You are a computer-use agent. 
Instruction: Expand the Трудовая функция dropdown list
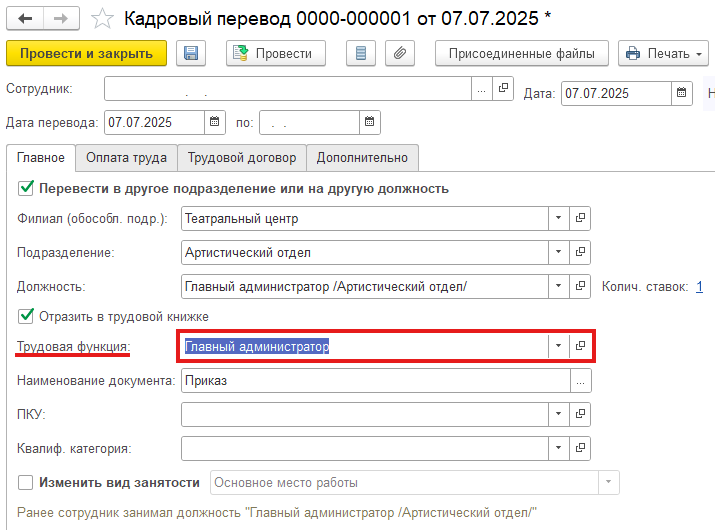point(559,346)
